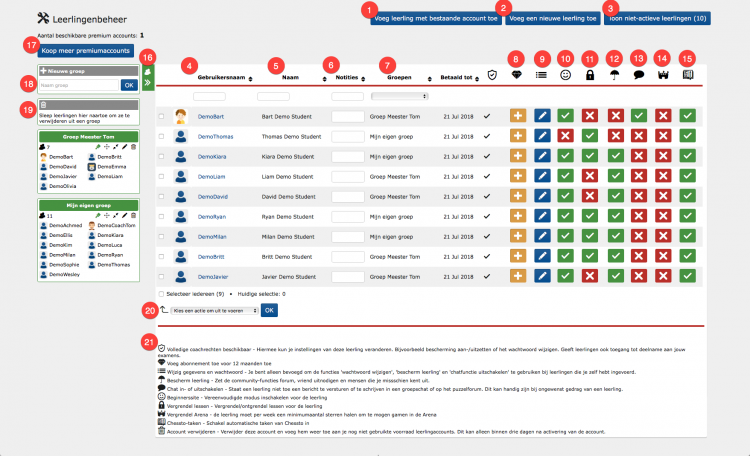
Task: Tick the checkbox for the DemoBart row
Action: pyautogui.click(x=161, y=116)
